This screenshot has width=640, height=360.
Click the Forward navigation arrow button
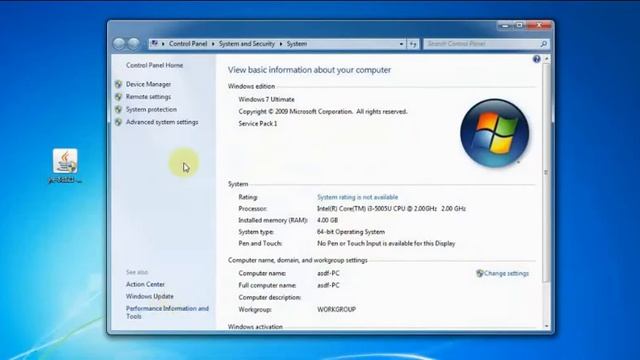click(133, 44)
